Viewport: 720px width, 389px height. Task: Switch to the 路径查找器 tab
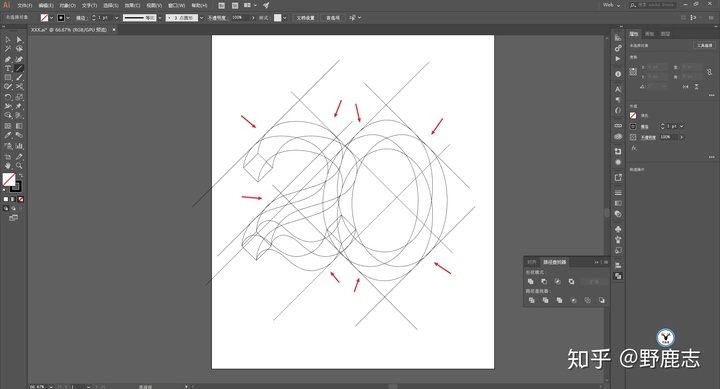pos(554,262)
